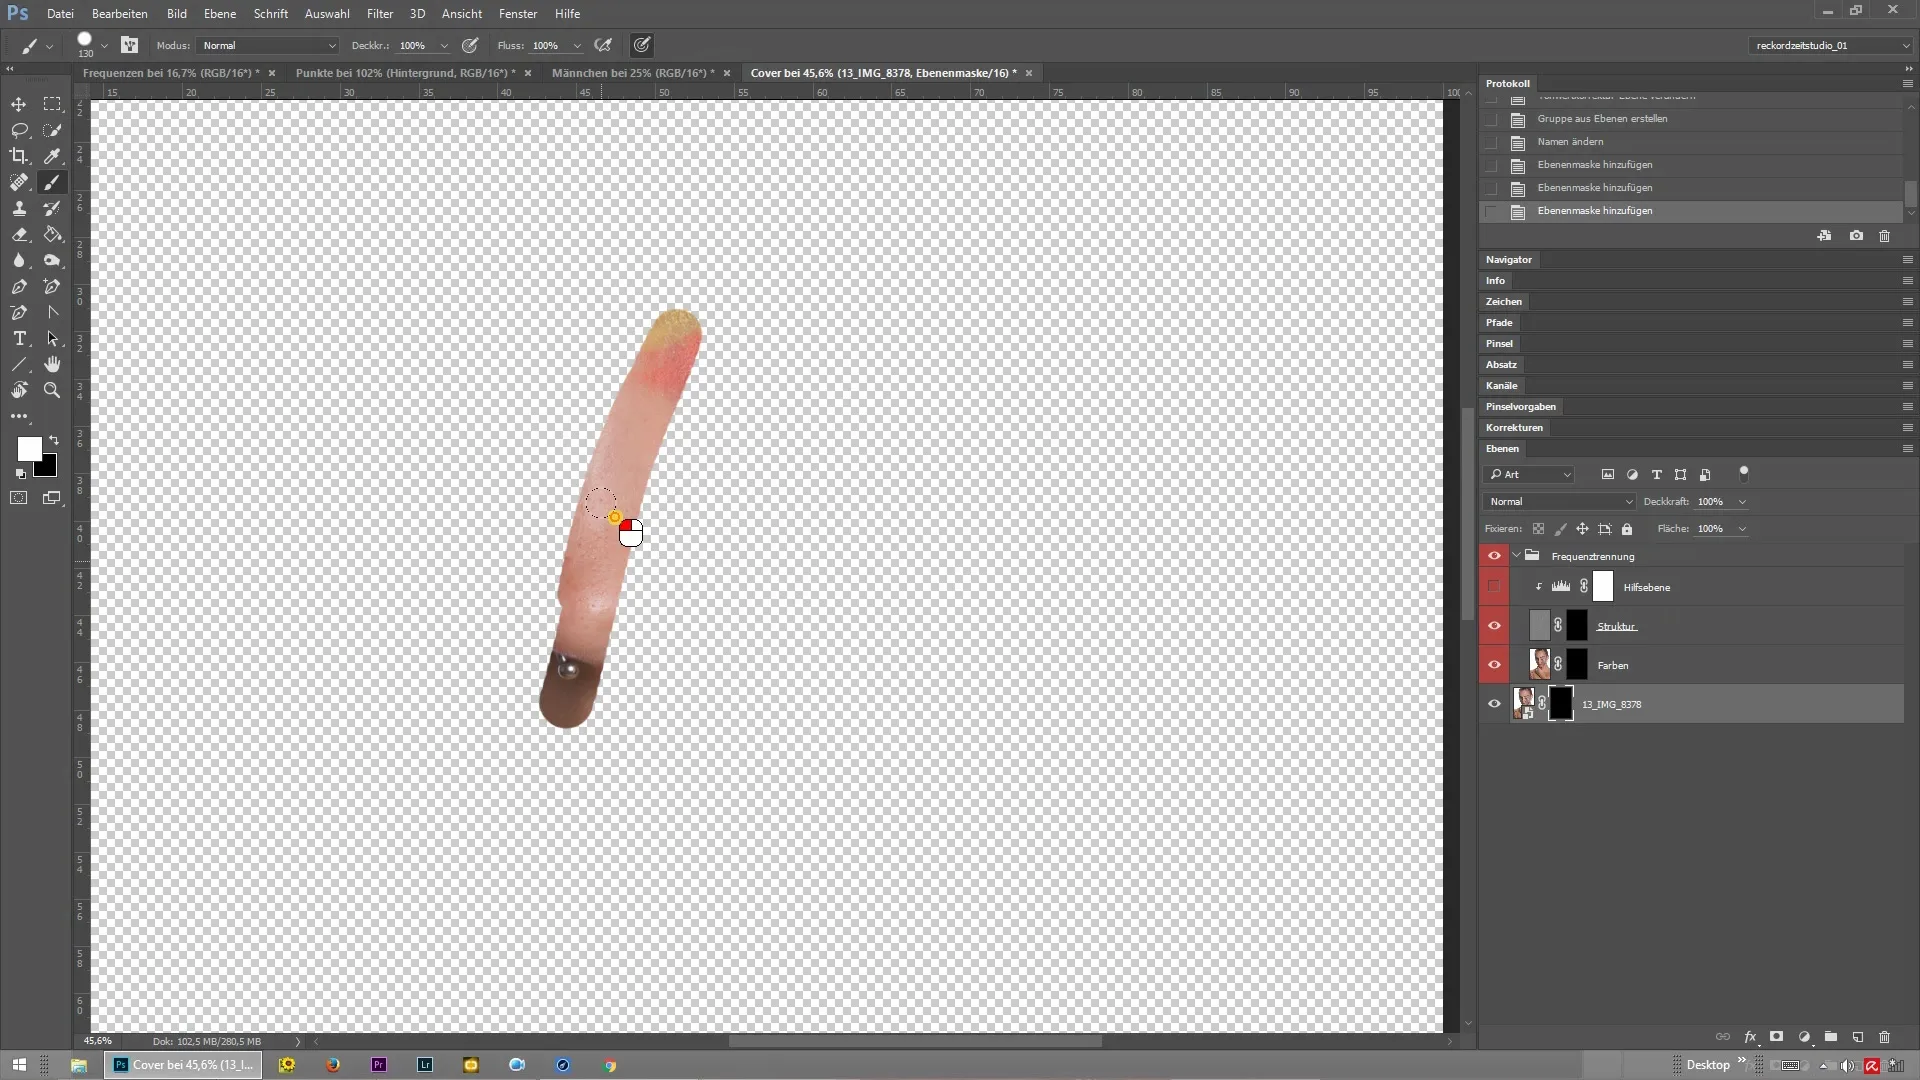Enter Quick Mask mode
Image resolution: width=1920 pixels, height=1080 pixels.
[19, 498]
